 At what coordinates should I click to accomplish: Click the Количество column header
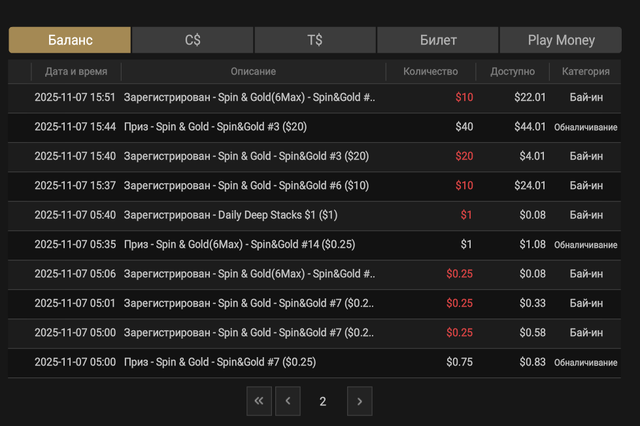[431, 71]
